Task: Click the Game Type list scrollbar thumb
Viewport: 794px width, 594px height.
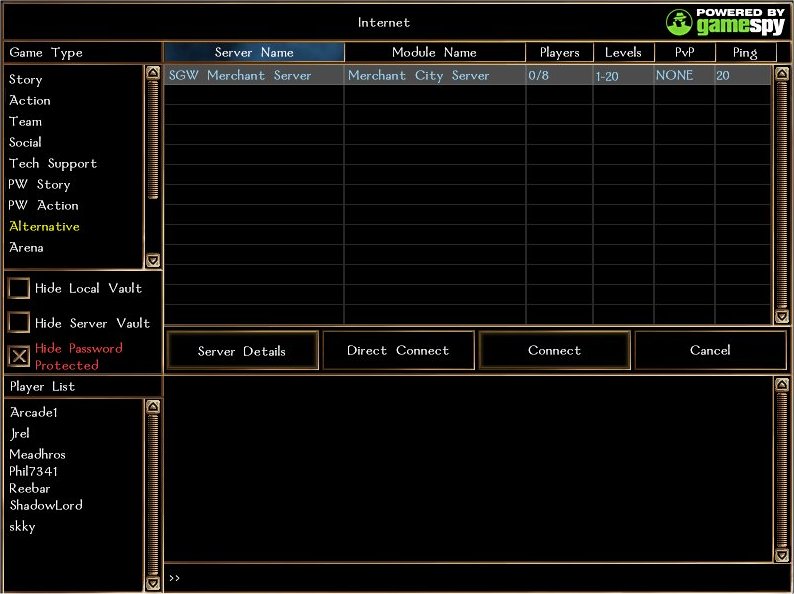Action: coord(152,139)
